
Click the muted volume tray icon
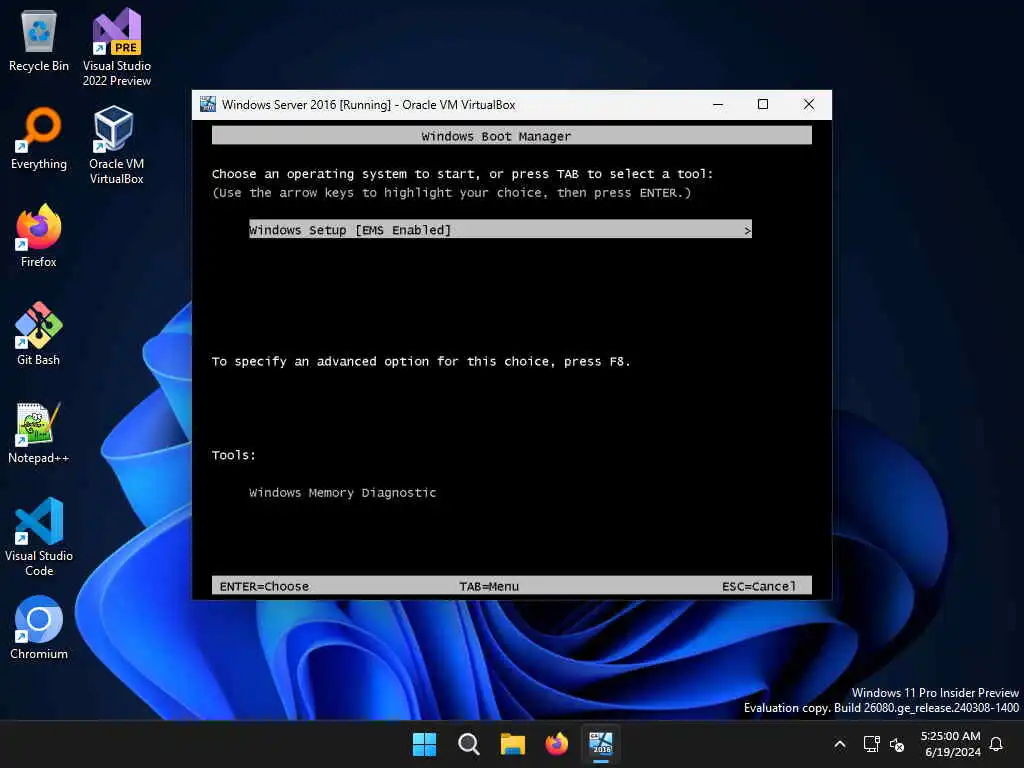click(897, 744)
